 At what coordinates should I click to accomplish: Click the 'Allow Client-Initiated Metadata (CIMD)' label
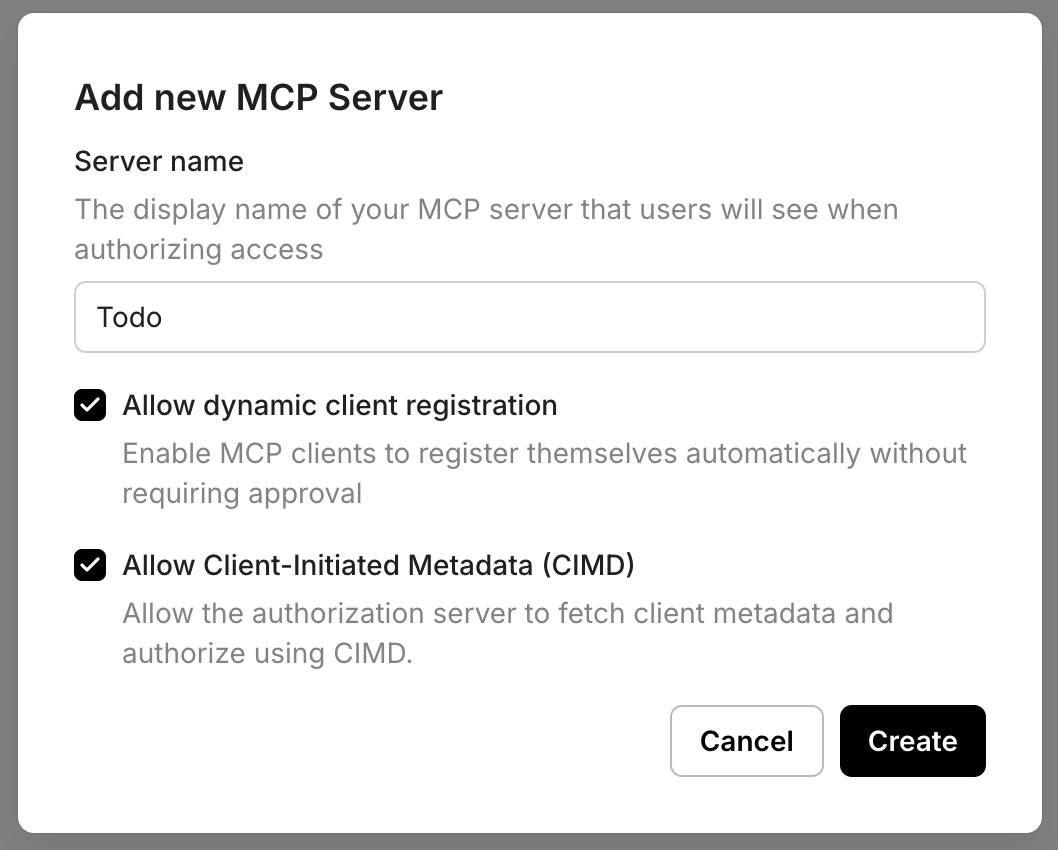[380, 565]
